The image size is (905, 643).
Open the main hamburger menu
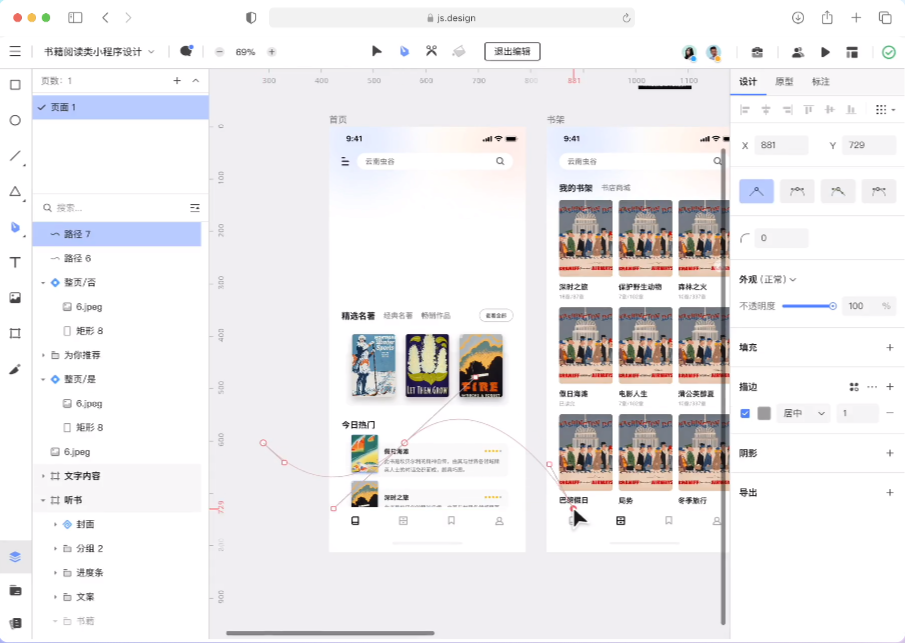click(x=16, y=51)
